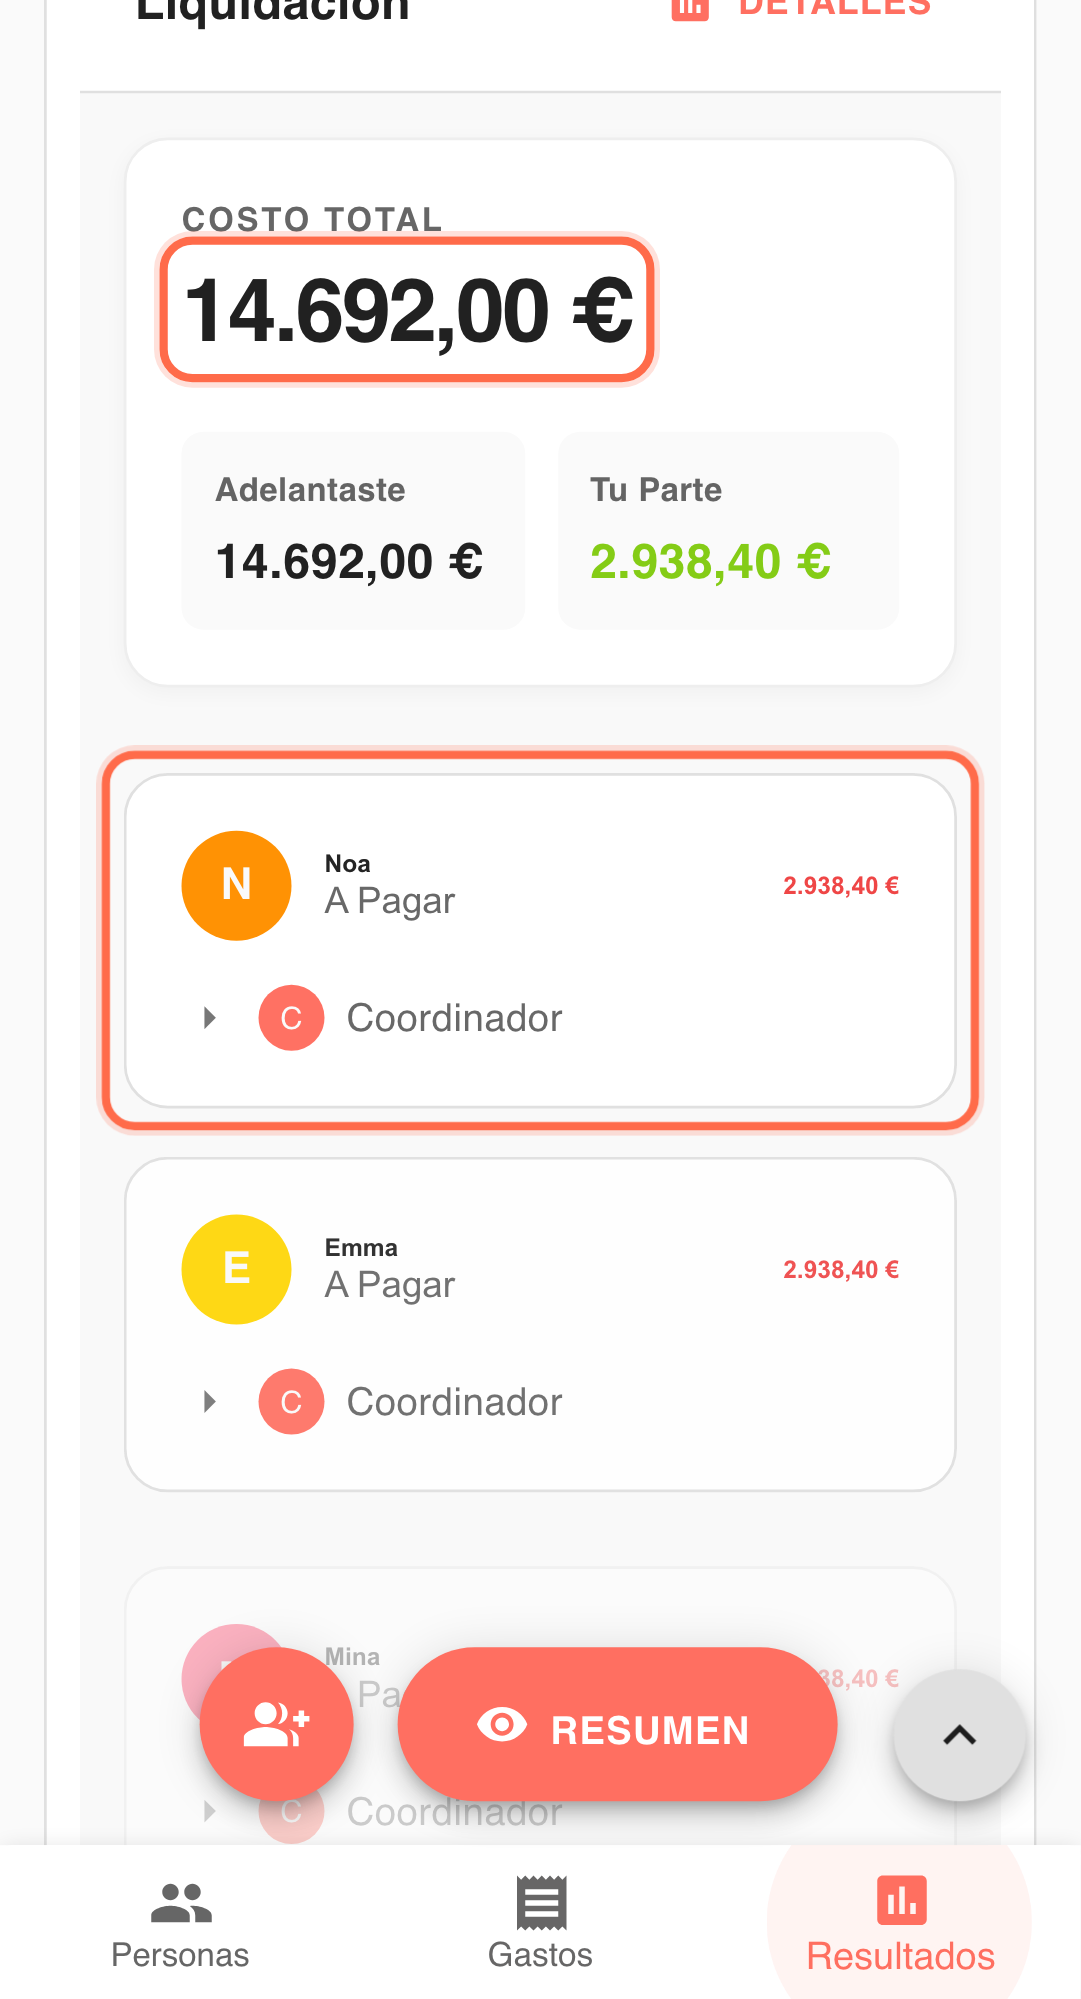Click the highlighted total cost 14.692,00 €

408,310
